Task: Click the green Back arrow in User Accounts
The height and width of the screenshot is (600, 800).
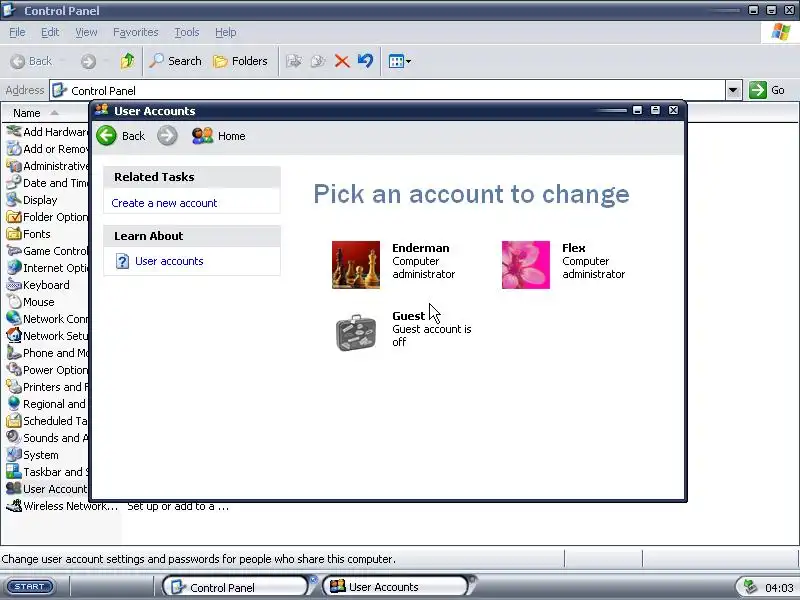Action: pyautogui.click(x=107, y=136)
